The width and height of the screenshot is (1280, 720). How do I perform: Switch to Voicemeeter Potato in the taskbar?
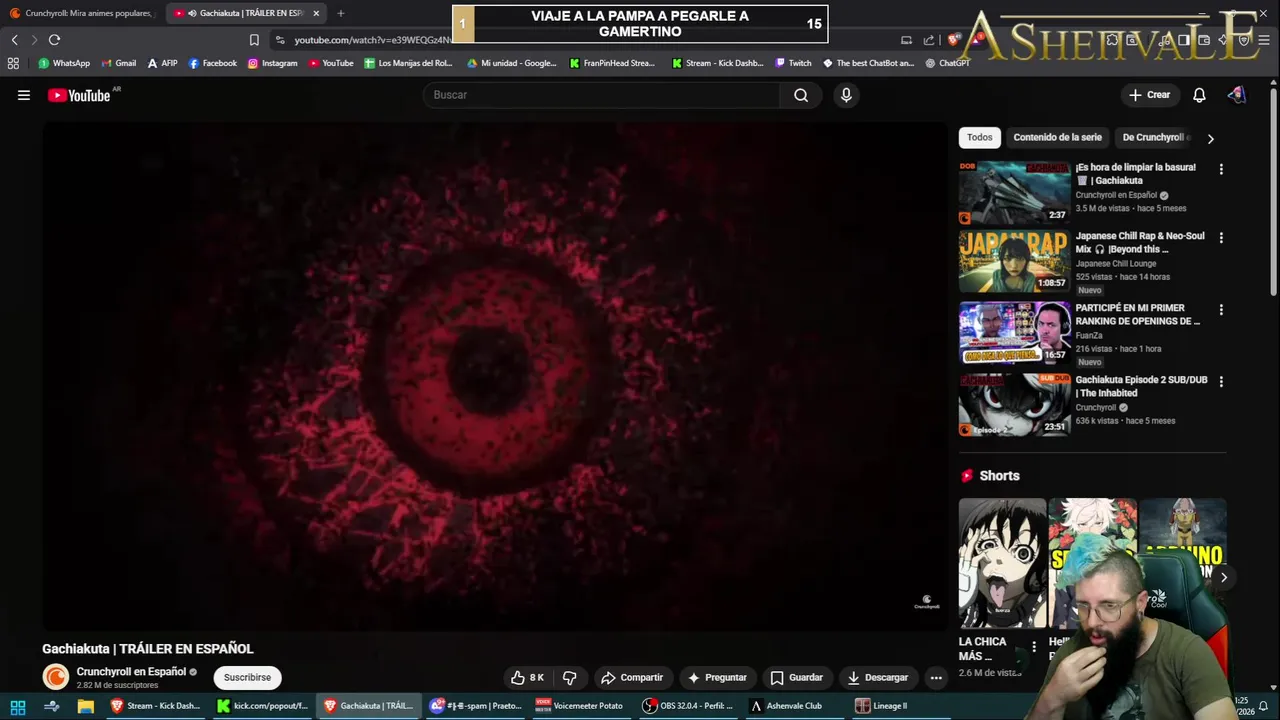(579, 706)
